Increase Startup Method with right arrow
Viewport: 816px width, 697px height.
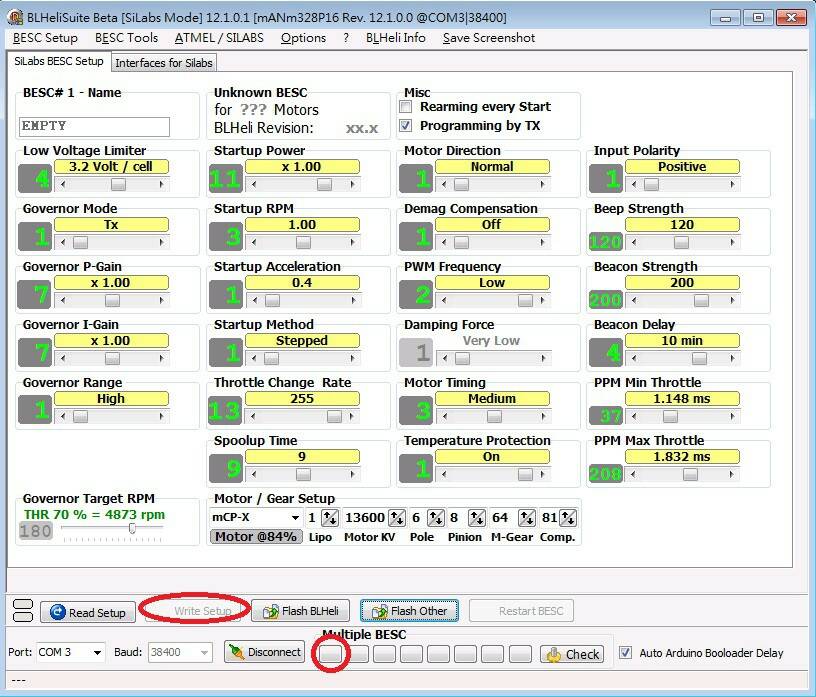(x=353, y=359)
